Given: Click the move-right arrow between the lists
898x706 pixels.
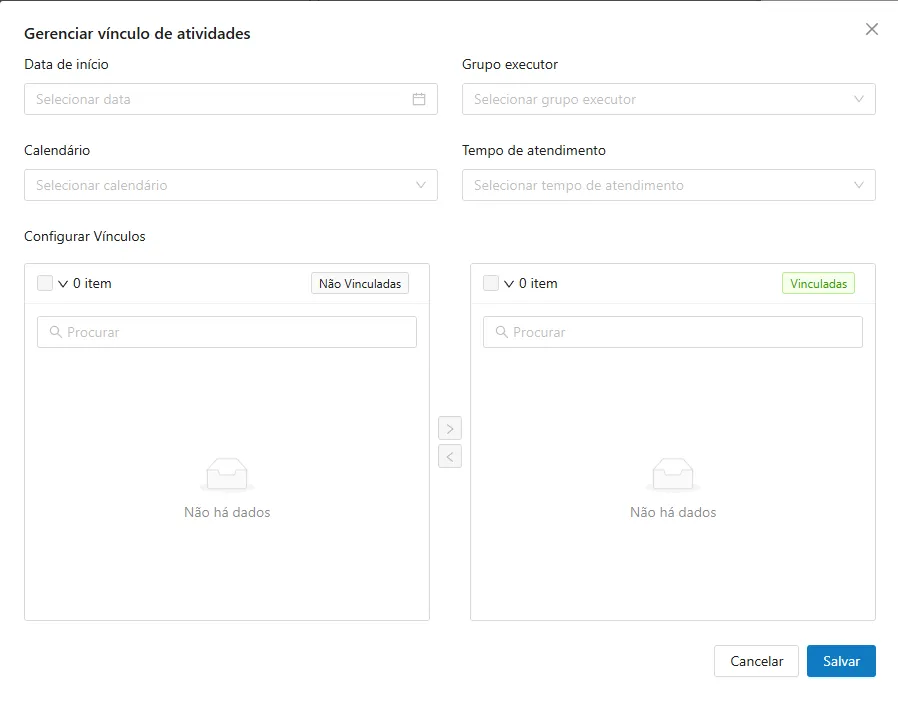Looking at the screenshot, I should (450, 428).
